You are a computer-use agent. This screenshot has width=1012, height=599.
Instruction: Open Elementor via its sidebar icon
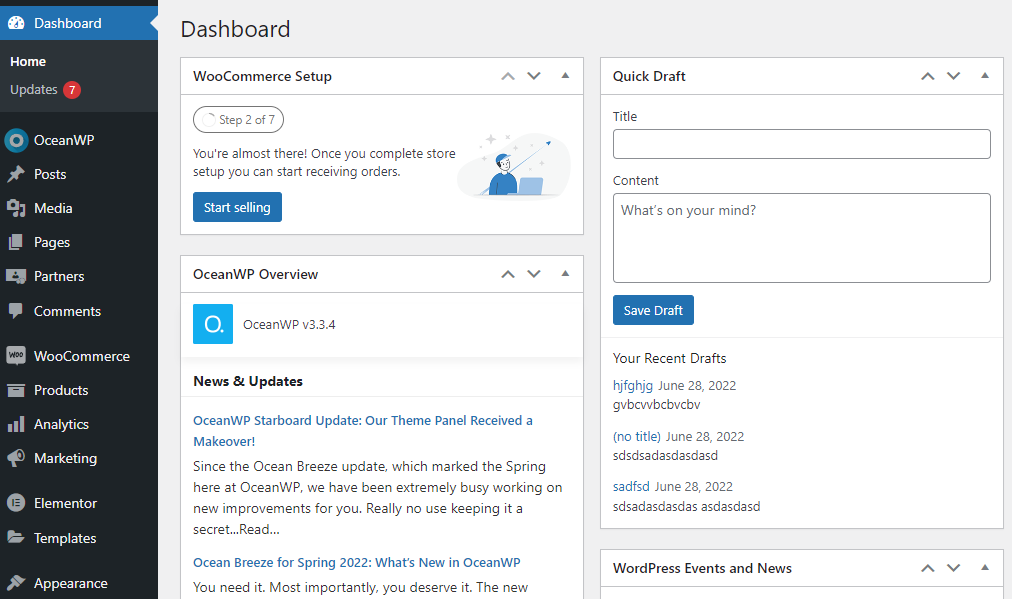pyautogui.click(x=15, y=503)
